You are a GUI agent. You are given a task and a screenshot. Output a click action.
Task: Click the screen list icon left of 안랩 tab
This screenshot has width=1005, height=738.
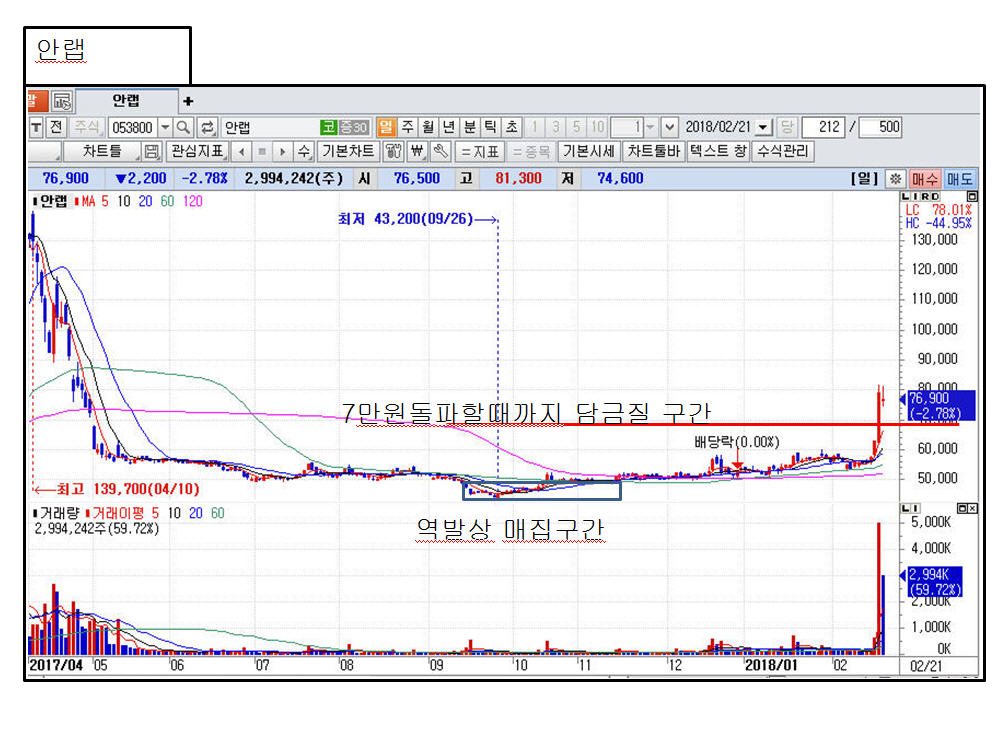(62, 101)
